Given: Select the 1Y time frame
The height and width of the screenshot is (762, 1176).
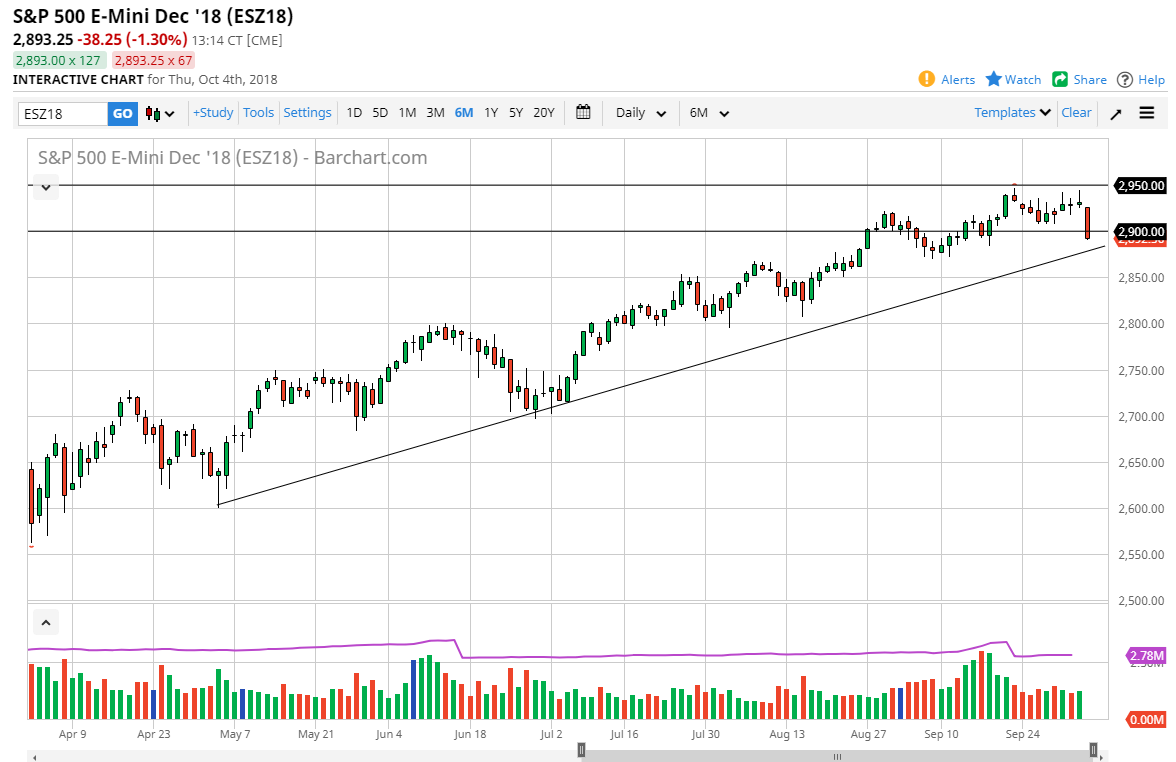Looking at the screenshot, I should pos(491,113).
